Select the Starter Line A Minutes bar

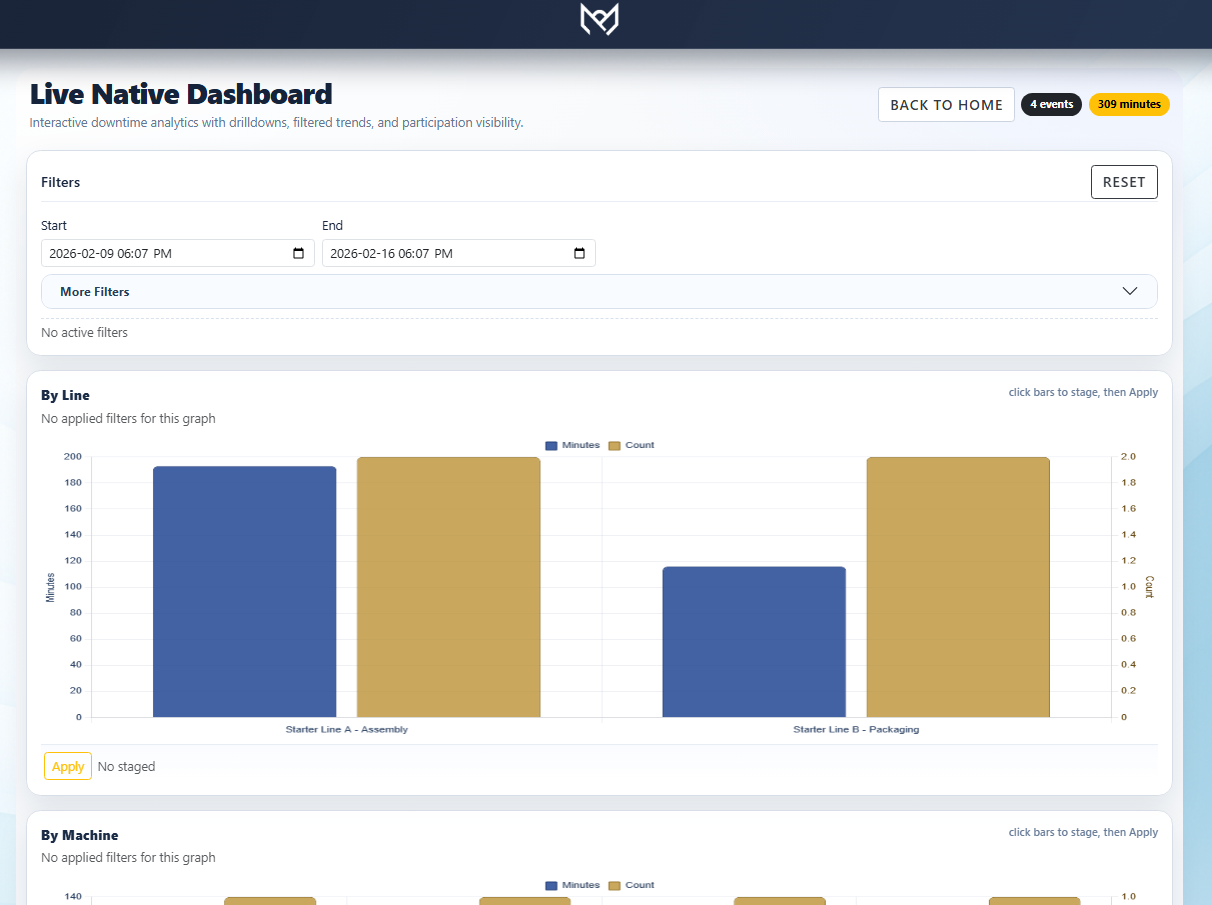(x=244, y=590)
